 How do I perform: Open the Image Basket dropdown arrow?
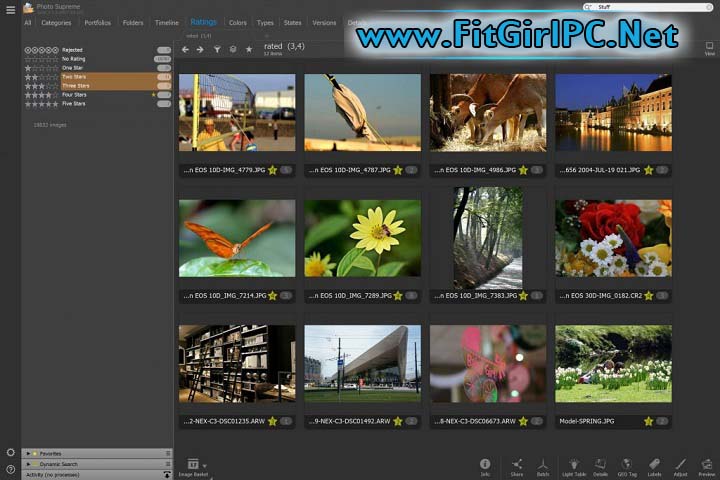[205, 465]
